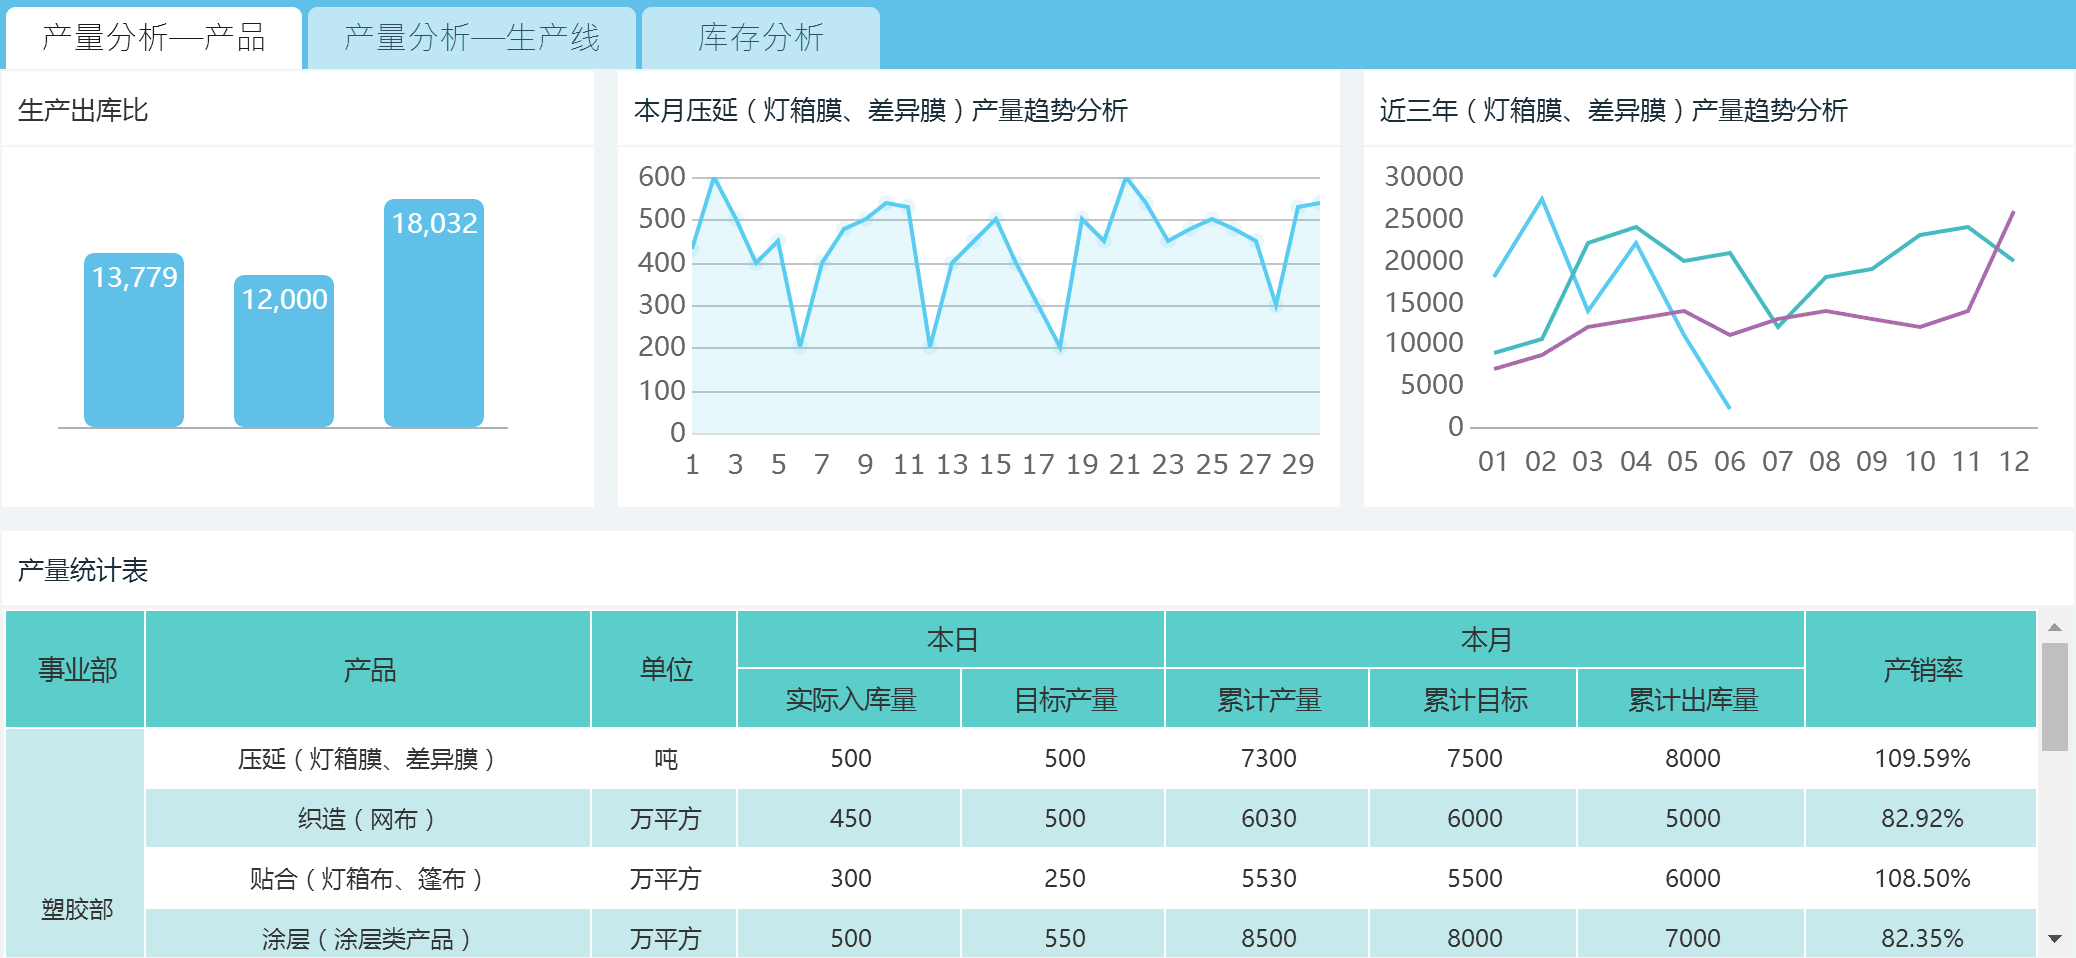Click the 塑胶部 department cell
This screenshot has height=958, width=2076.
75,910
